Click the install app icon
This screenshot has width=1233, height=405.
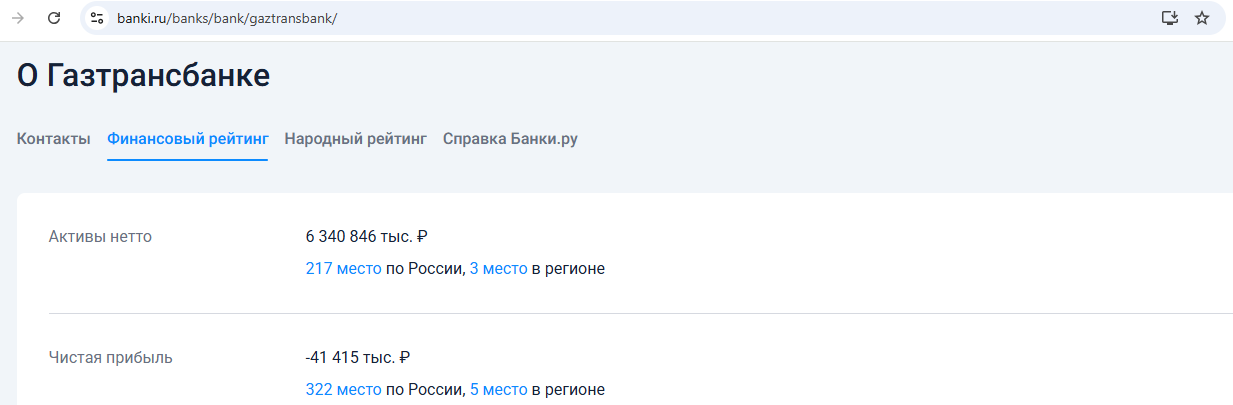(1169, 18)
